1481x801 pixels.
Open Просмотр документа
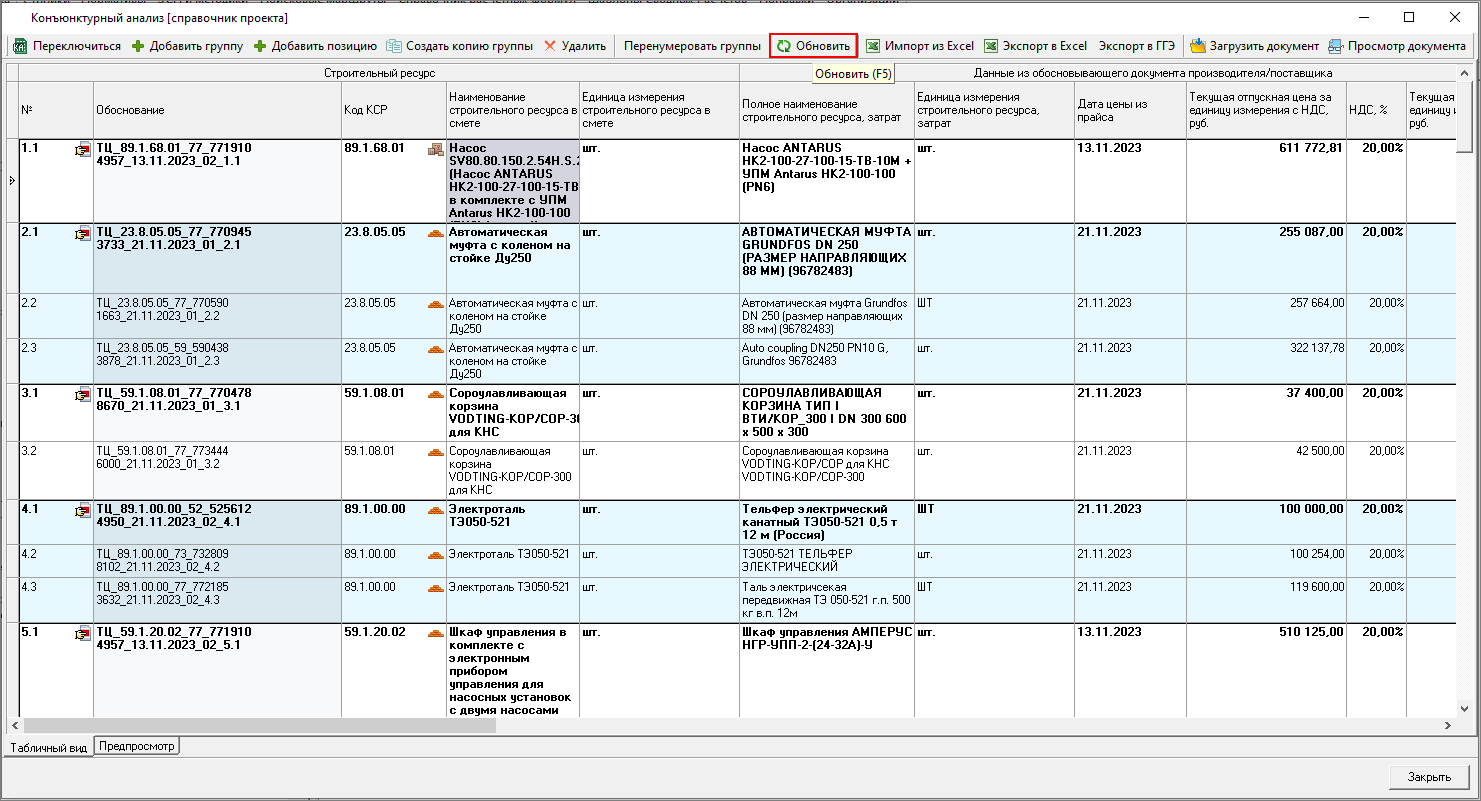(x=1396, y=46)
